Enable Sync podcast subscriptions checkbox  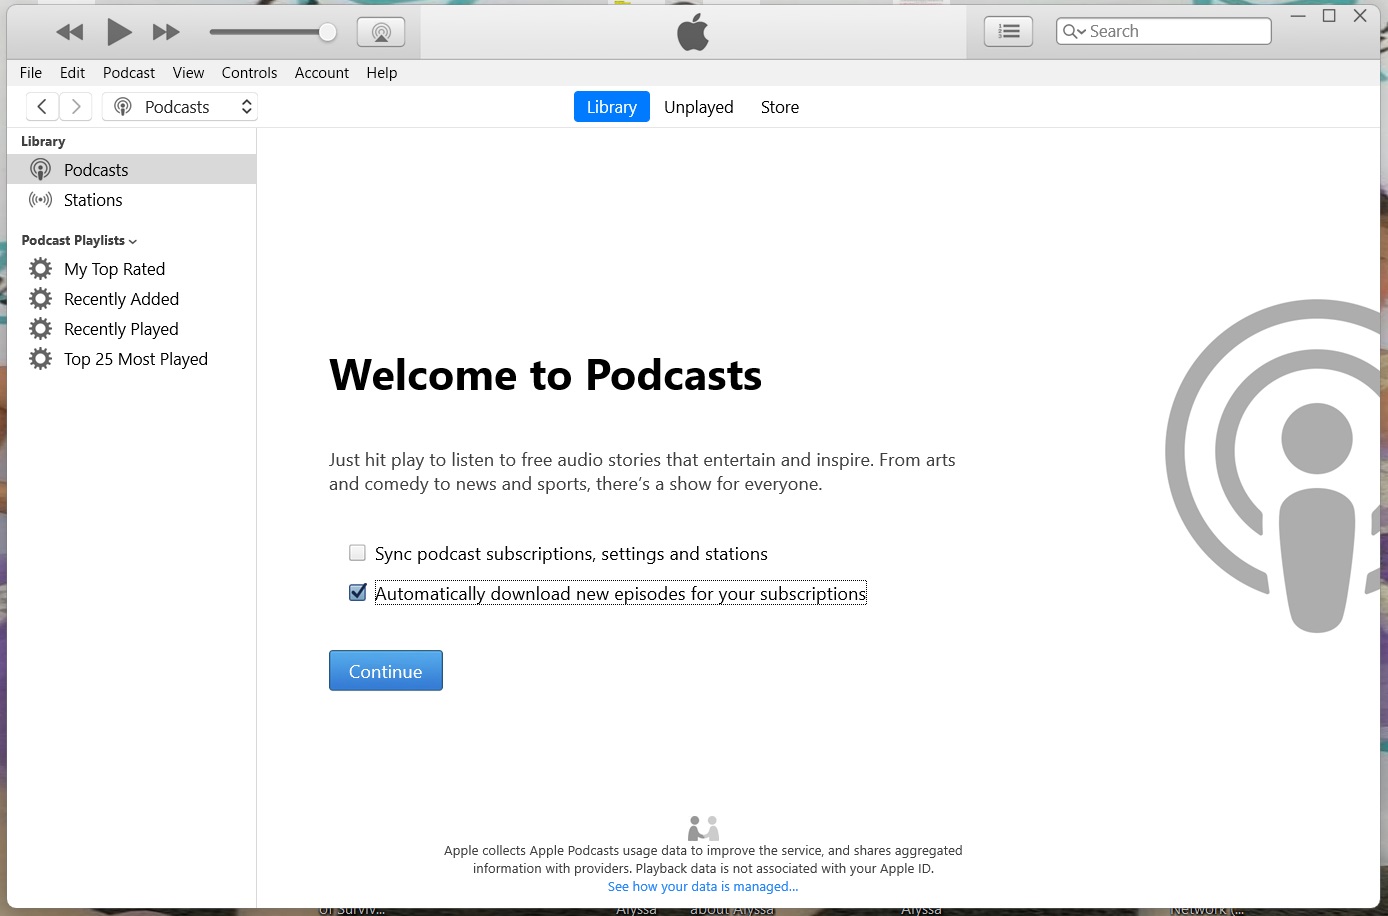[x=357, y=553]
